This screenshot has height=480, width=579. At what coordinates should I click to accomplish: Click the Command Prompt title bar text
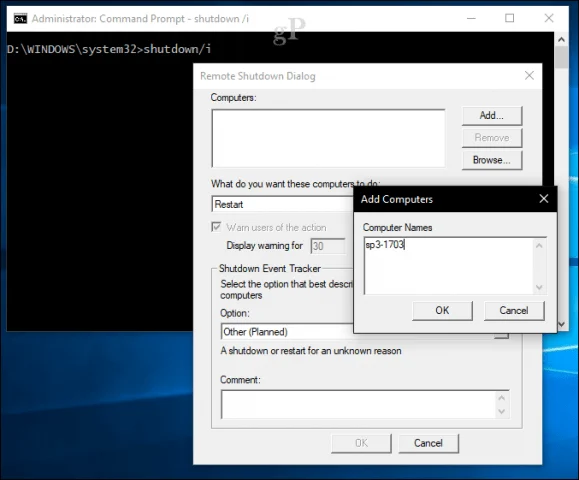[140, 18]
